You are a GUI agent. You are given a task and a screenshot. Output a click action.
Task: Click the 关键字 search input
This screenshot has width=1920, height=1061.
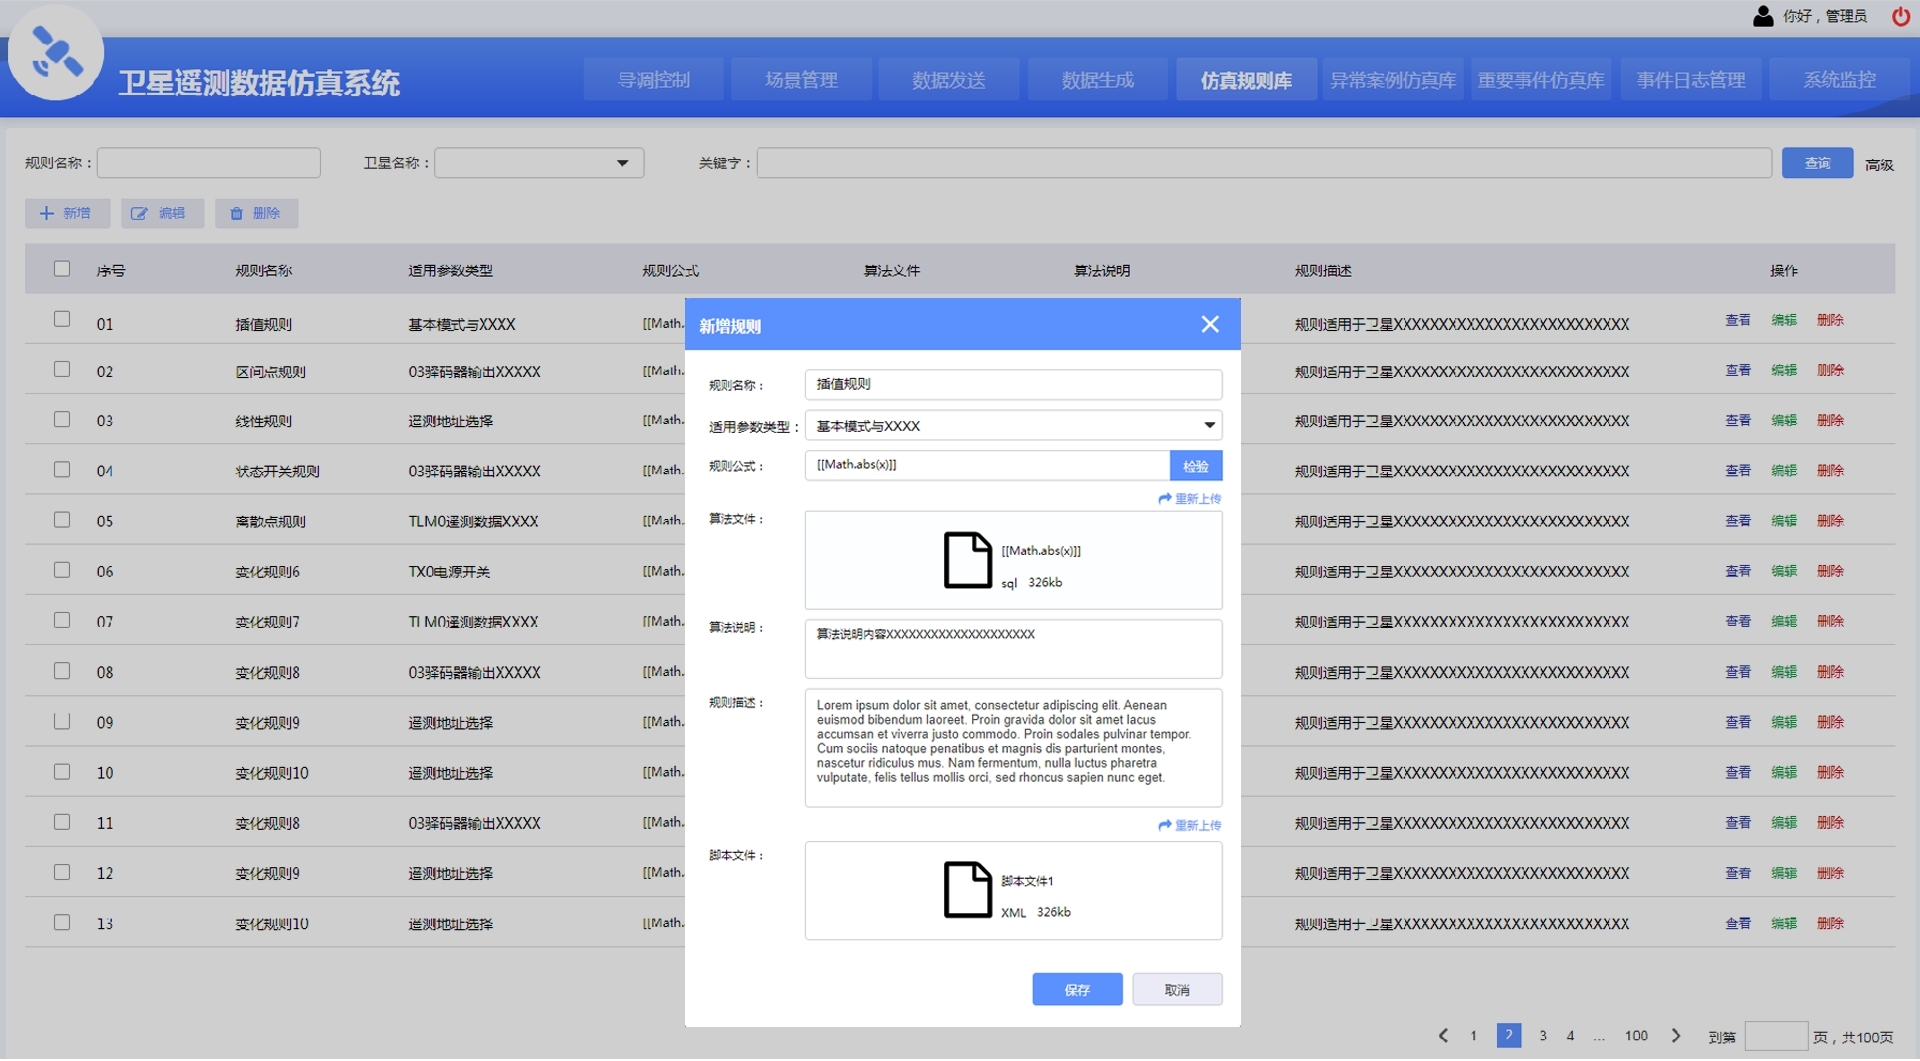click(1264, 163)
